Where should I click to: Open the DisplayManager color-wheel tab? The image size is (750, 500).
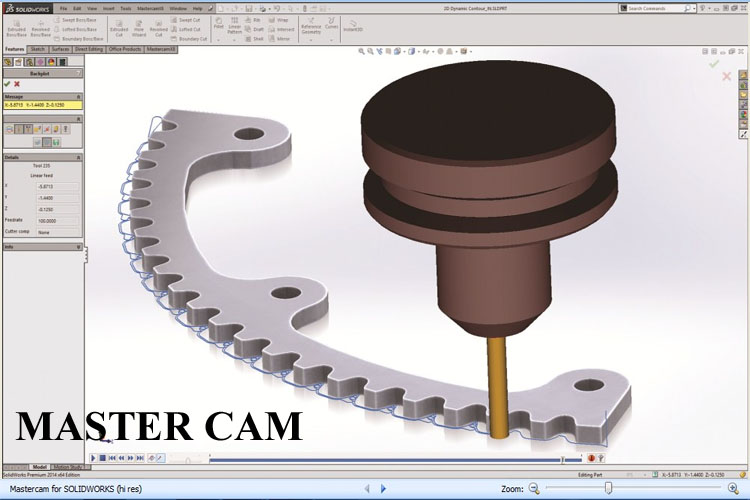pos(51,62)
